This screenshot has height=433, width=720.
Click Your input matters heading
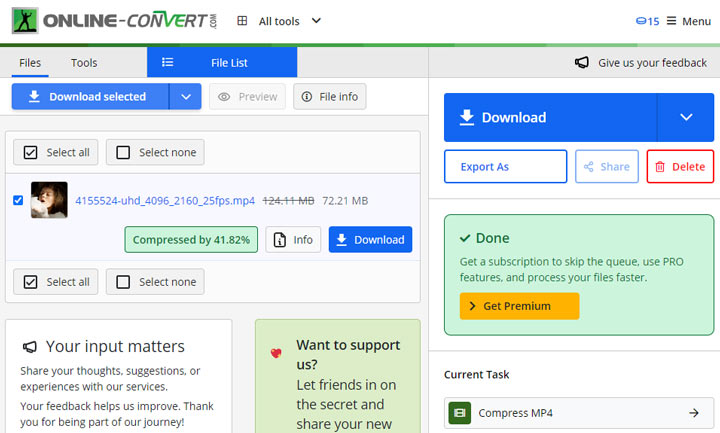point(115,347)
